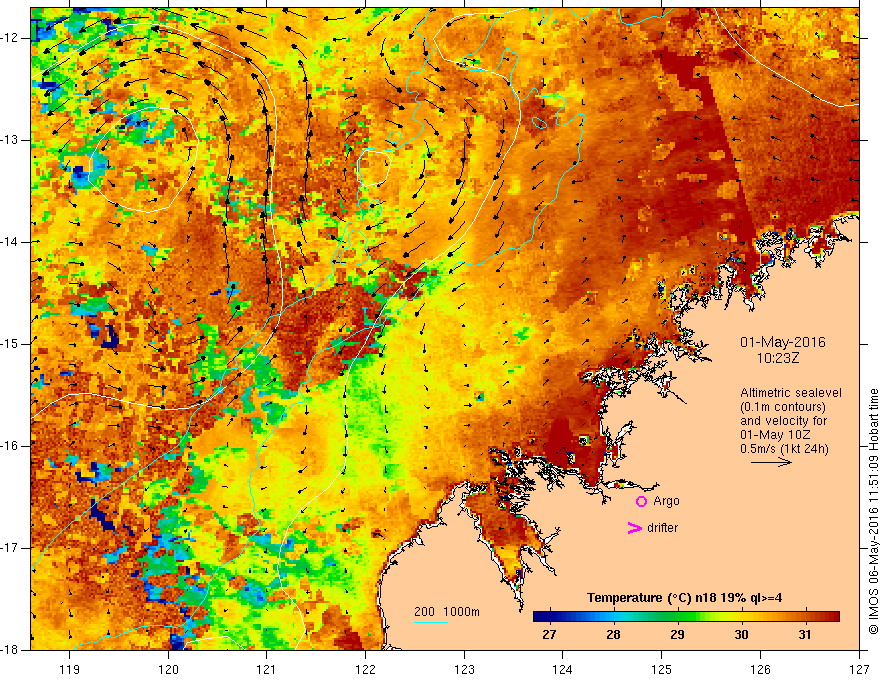
Task: Click the Temperature (°C) n18 colorbar title
Action: click(x=684, y=598)
